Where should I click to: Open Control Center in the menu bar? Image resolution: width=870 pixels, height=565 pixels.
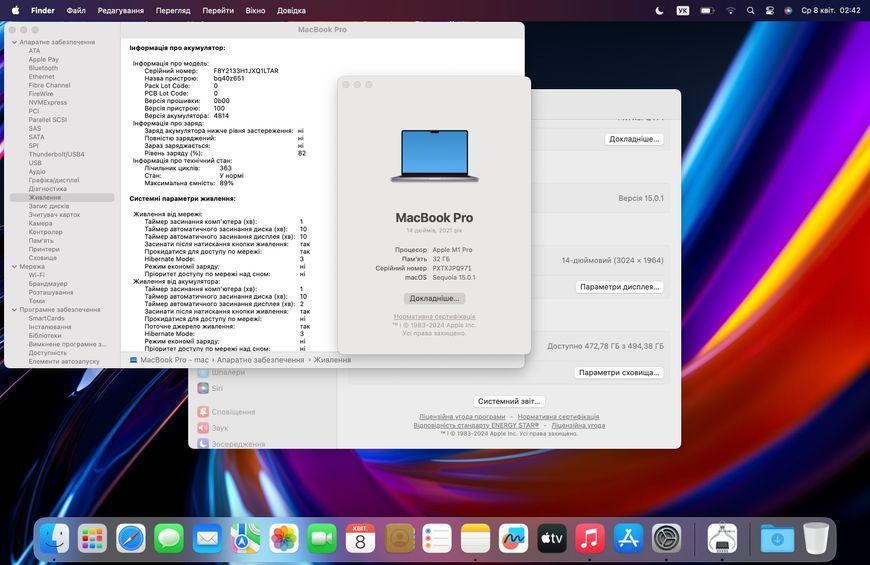click(770, 10)
